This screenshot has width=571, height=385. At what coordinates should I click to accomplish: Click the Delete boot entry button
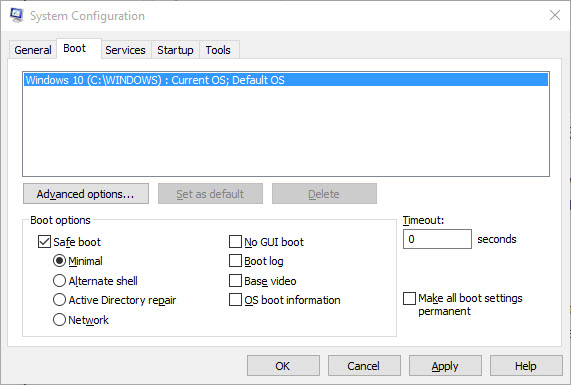click(x=324, y=194)
